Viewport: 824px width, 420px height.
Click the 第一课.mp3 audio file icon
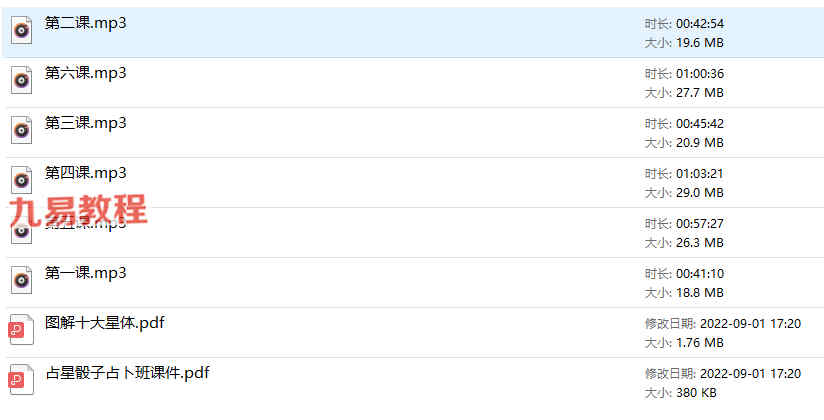(x=22, y=280)
